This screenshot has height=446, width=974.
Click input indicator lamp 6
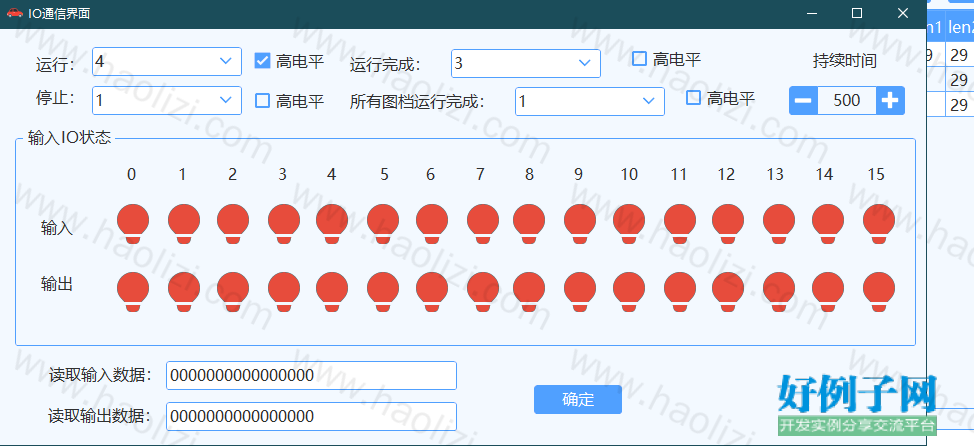(432, 224)
